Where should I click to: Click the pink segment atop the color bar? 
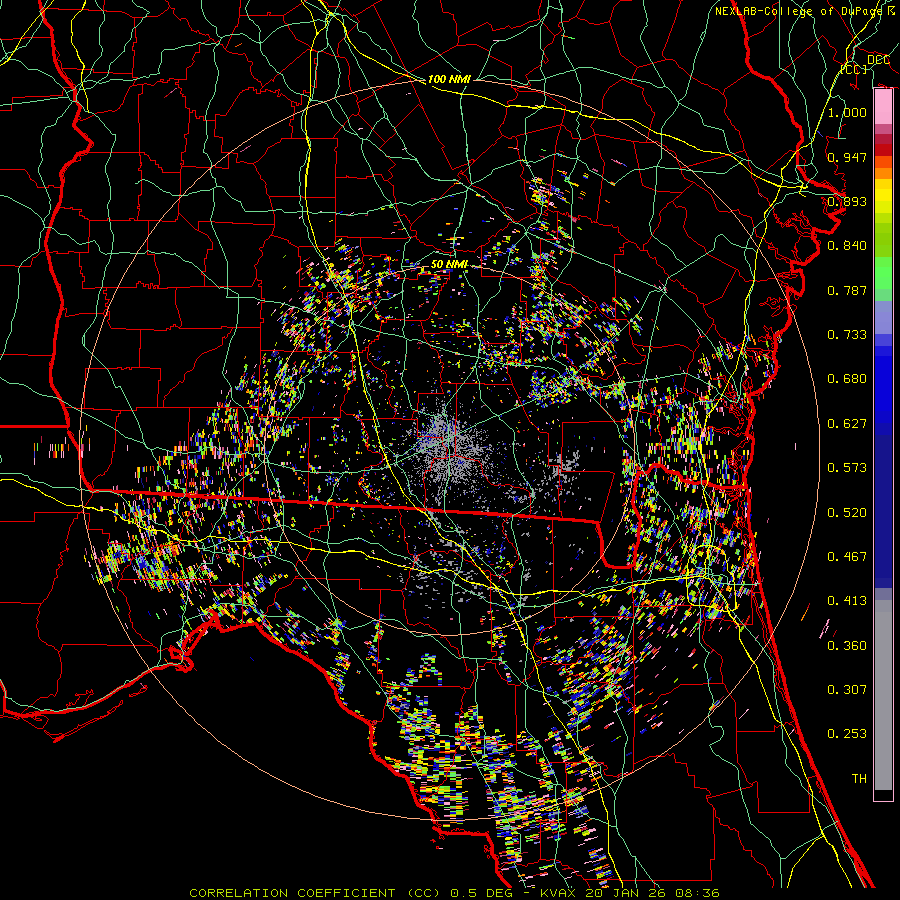[x=883, y=105]
